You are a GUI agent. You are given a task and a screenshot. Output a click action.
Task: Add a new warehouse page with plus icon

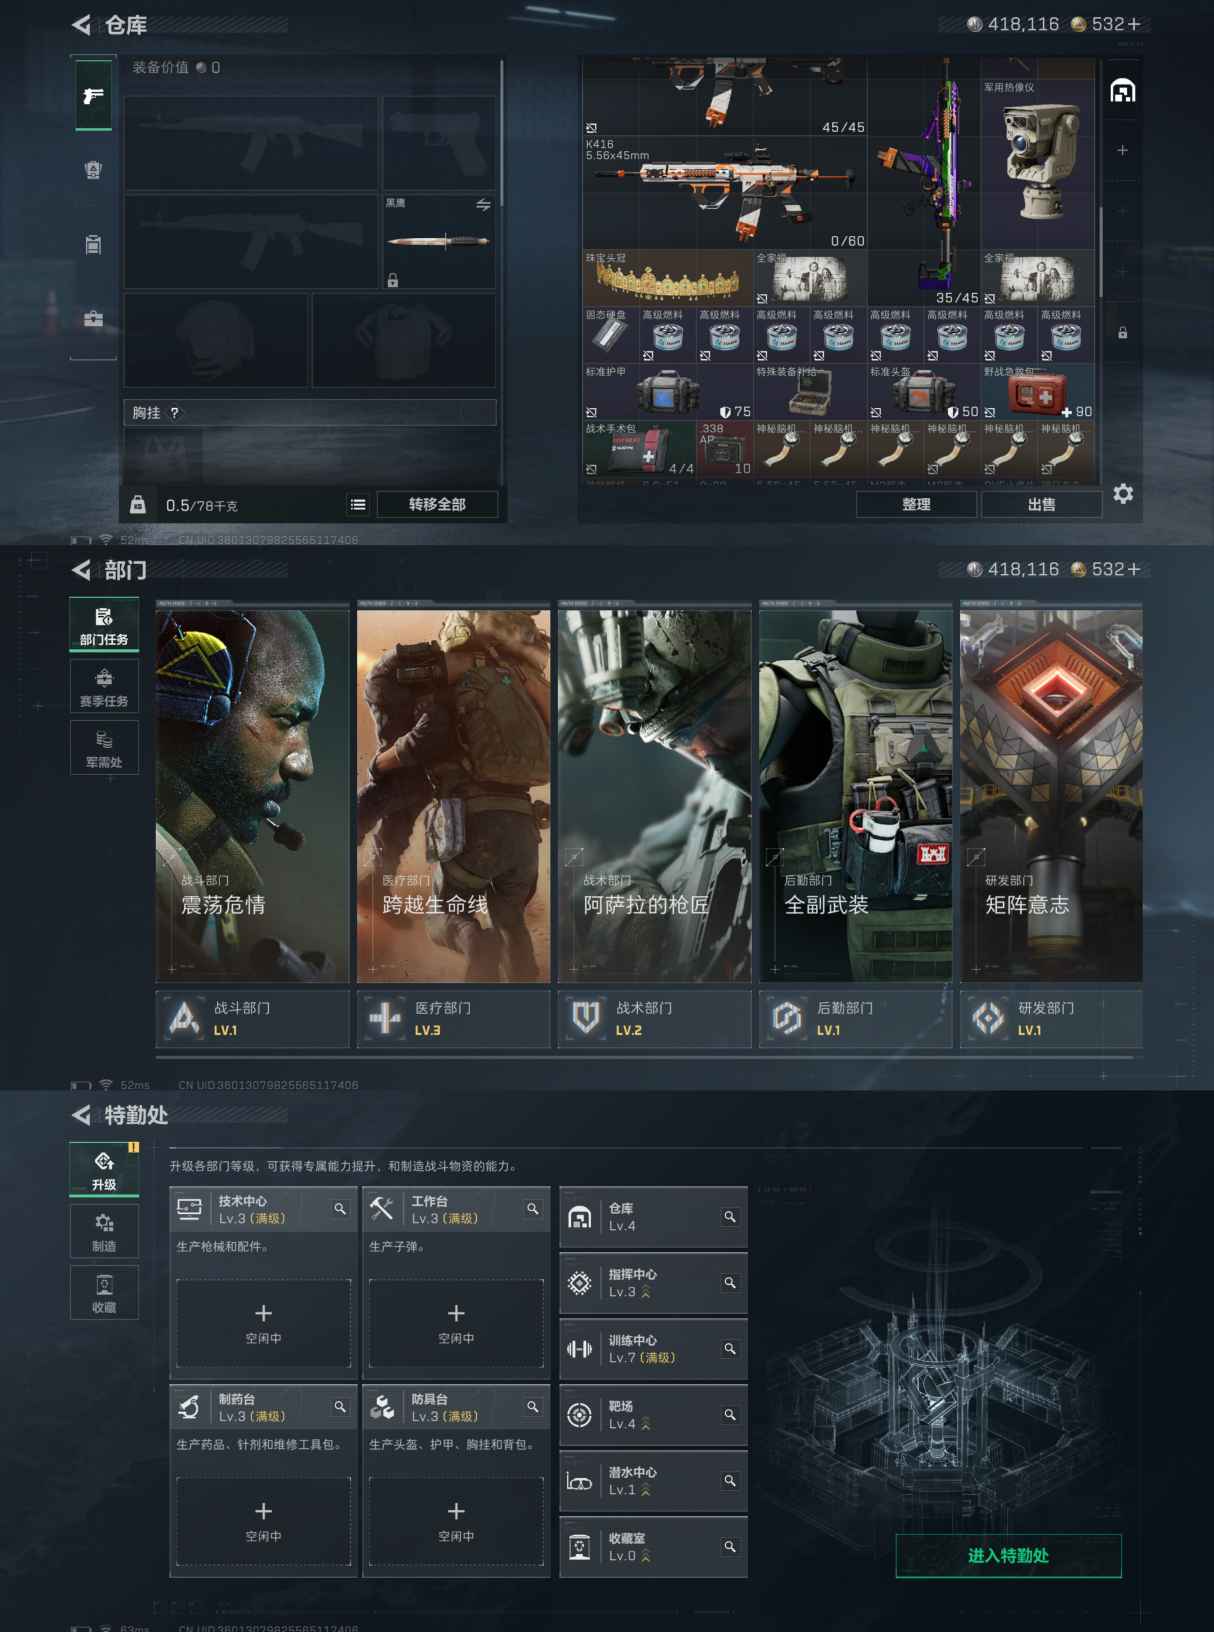[x=1122, y=150]
